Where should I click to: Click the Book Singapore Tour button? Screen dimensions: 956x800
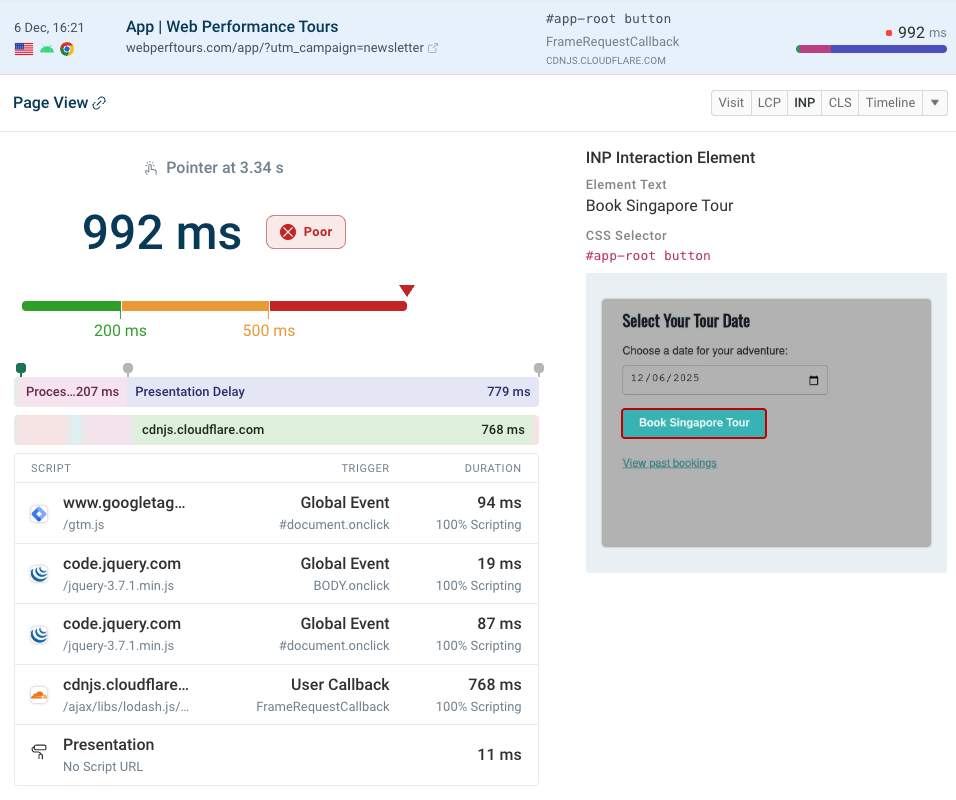694,423
